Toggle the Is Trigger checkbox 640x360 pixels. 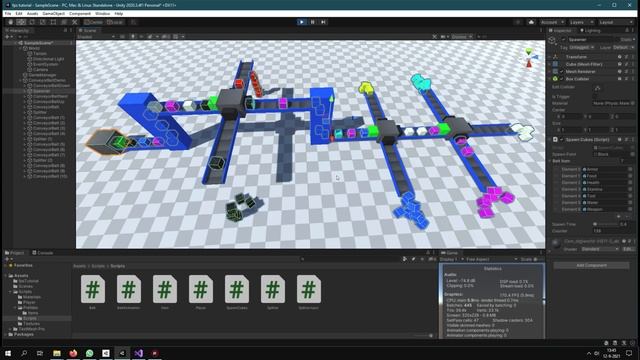(x=596, y=96)
